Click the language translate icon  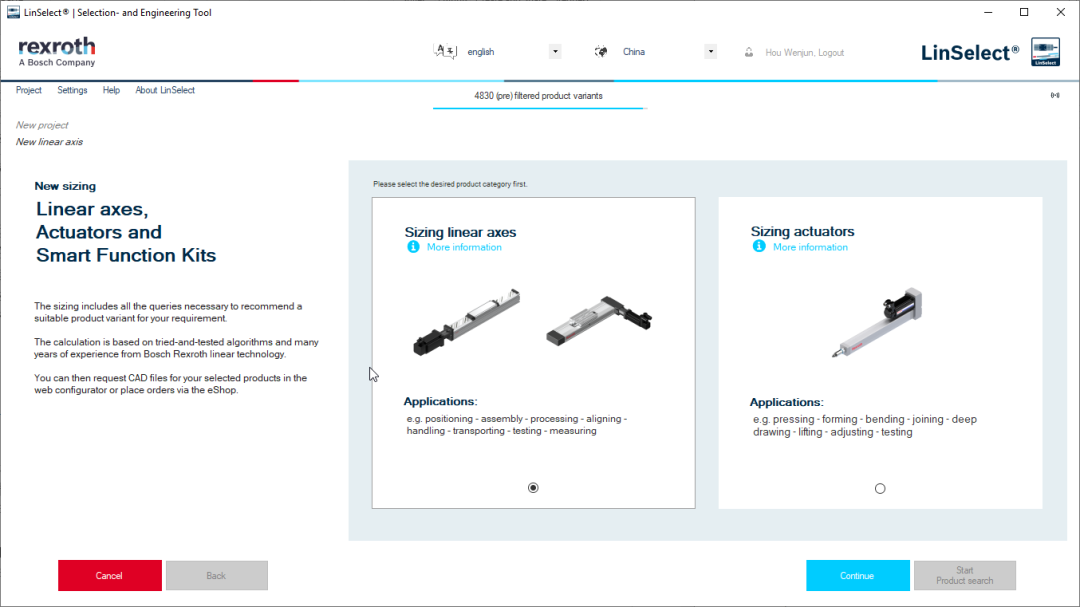point(445,52)
